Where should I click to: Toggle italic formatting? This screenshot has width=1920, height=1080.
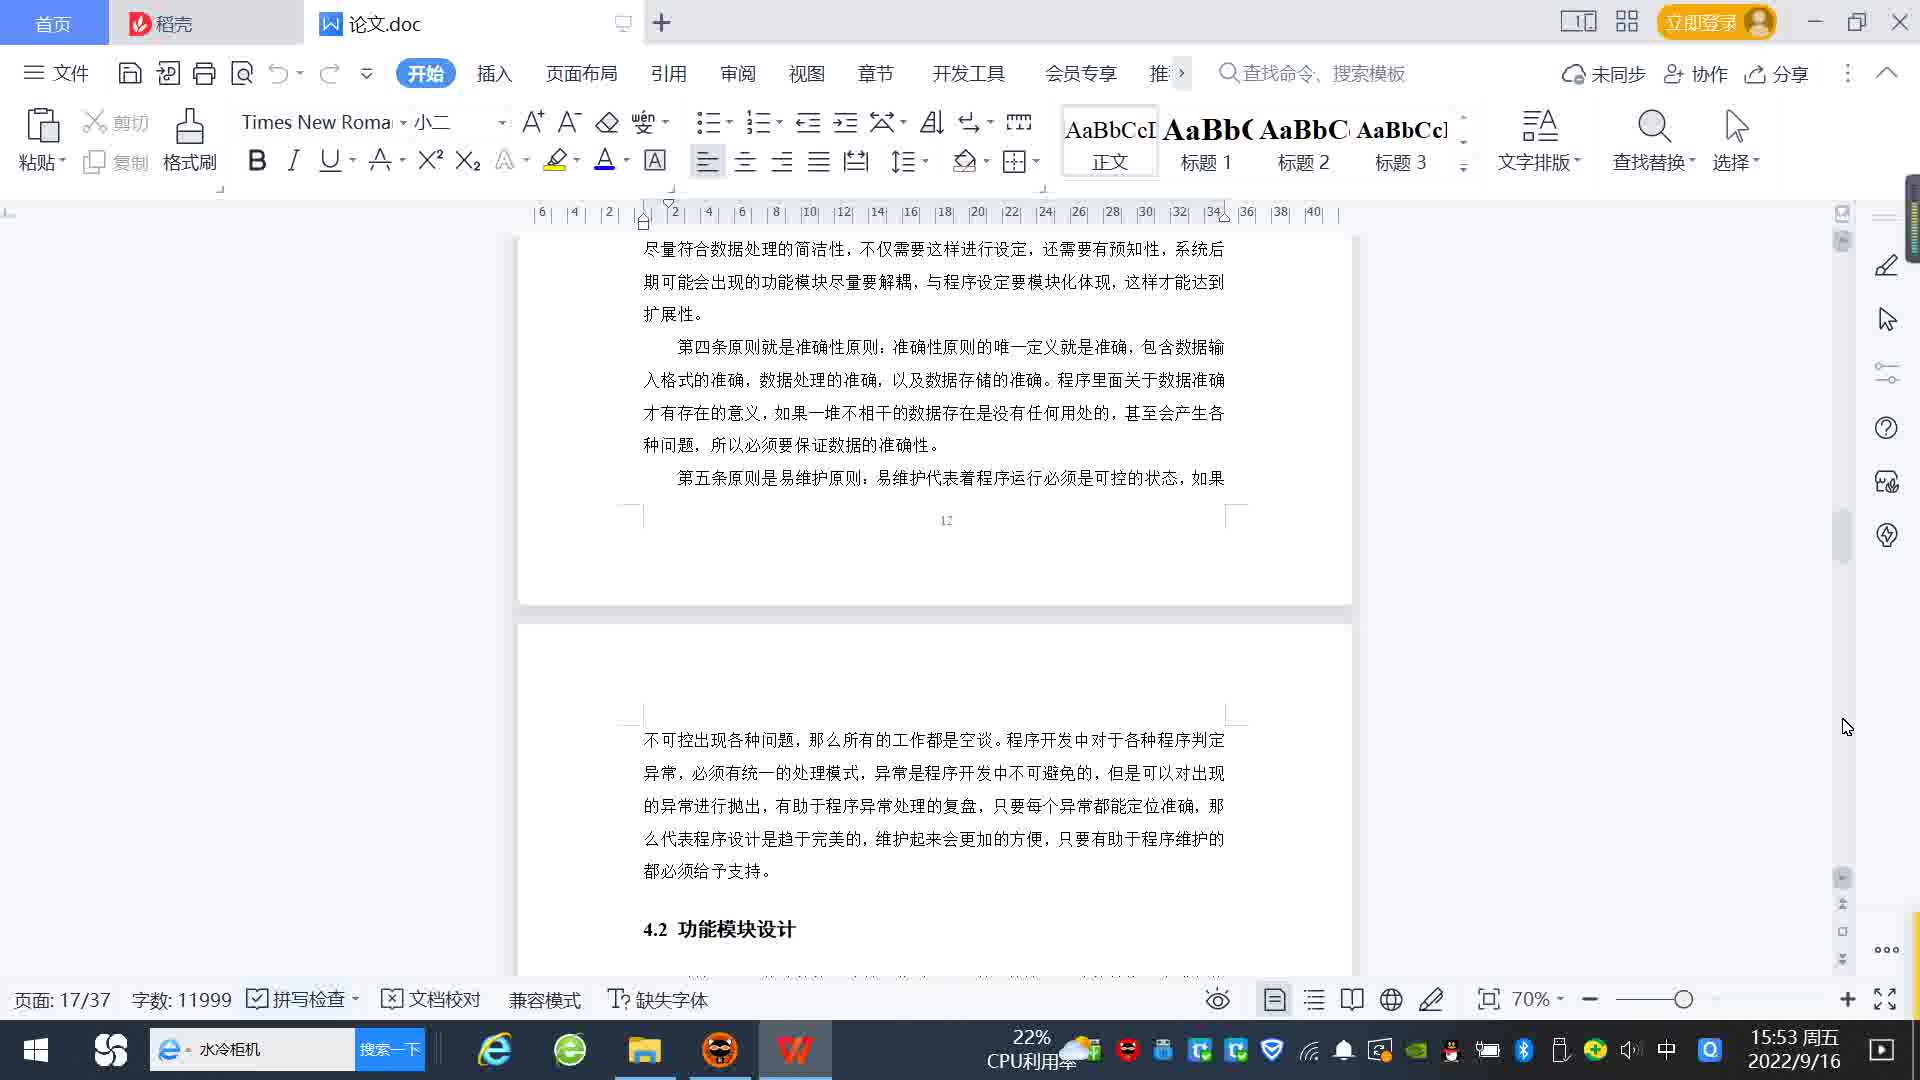(293, 161)
